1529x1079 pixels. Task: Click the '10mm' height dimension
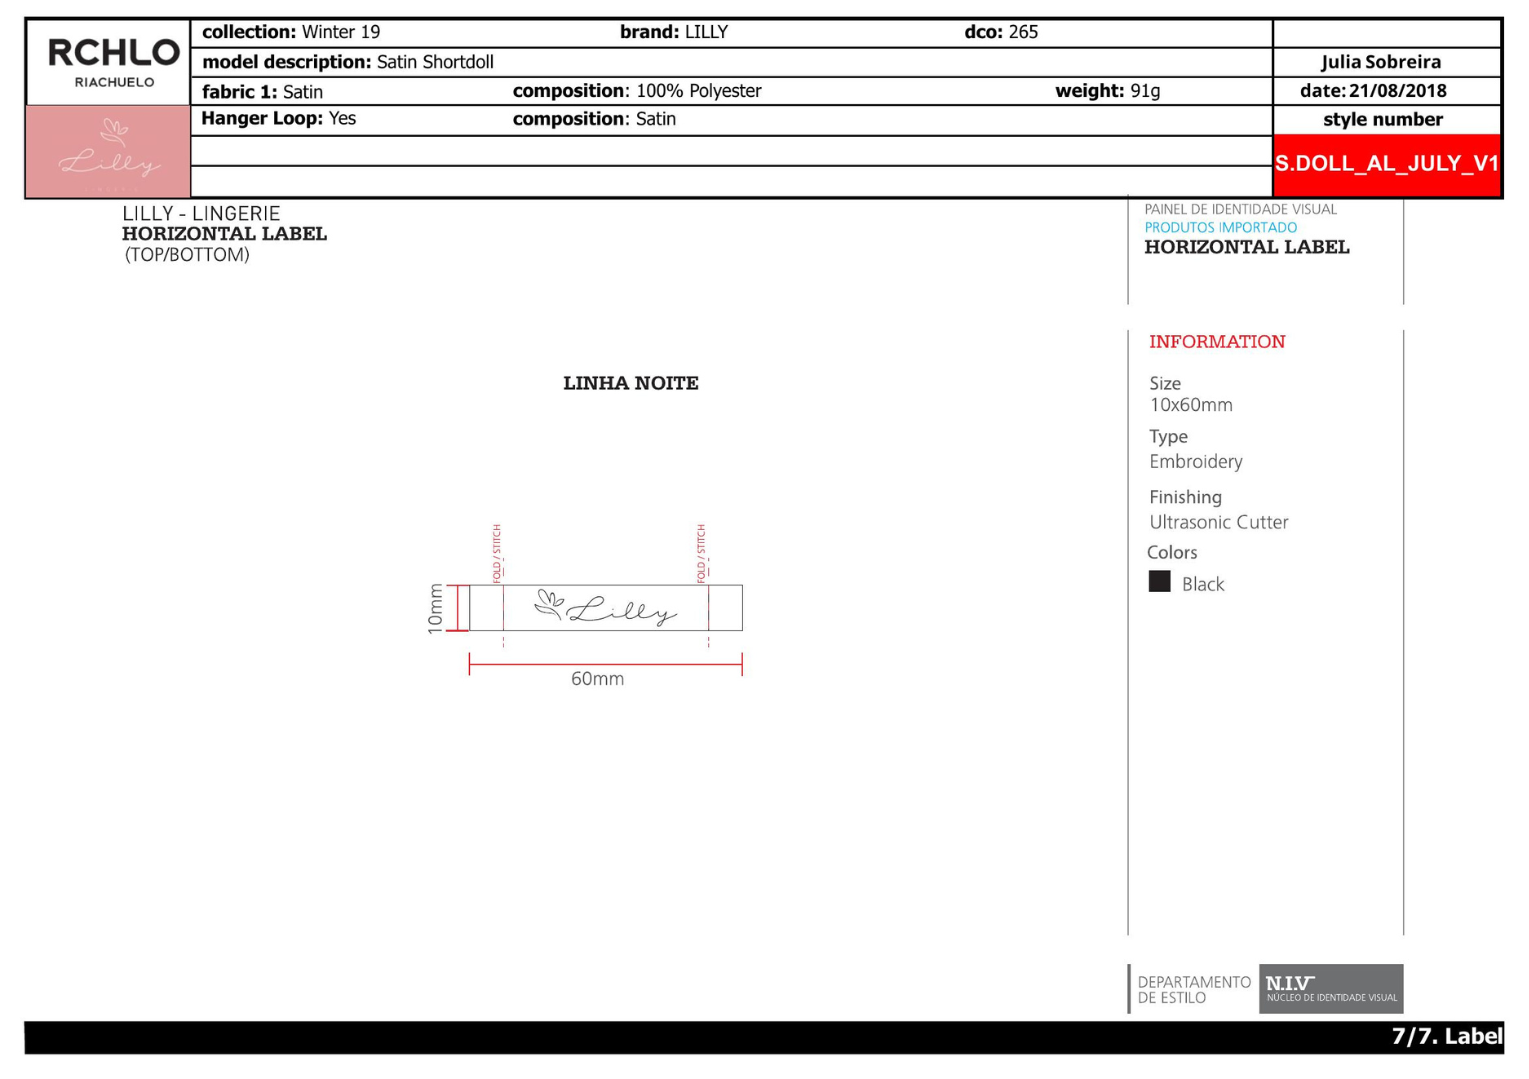(435, 608)
